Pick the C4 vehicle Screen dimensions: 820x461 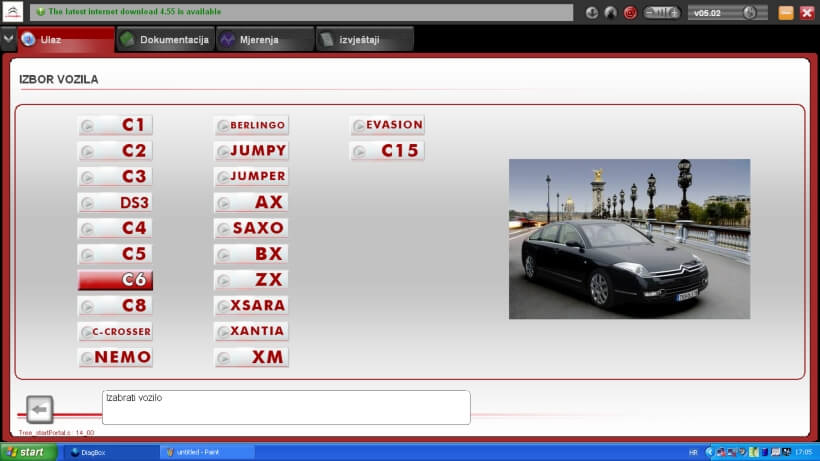point(116,228)
